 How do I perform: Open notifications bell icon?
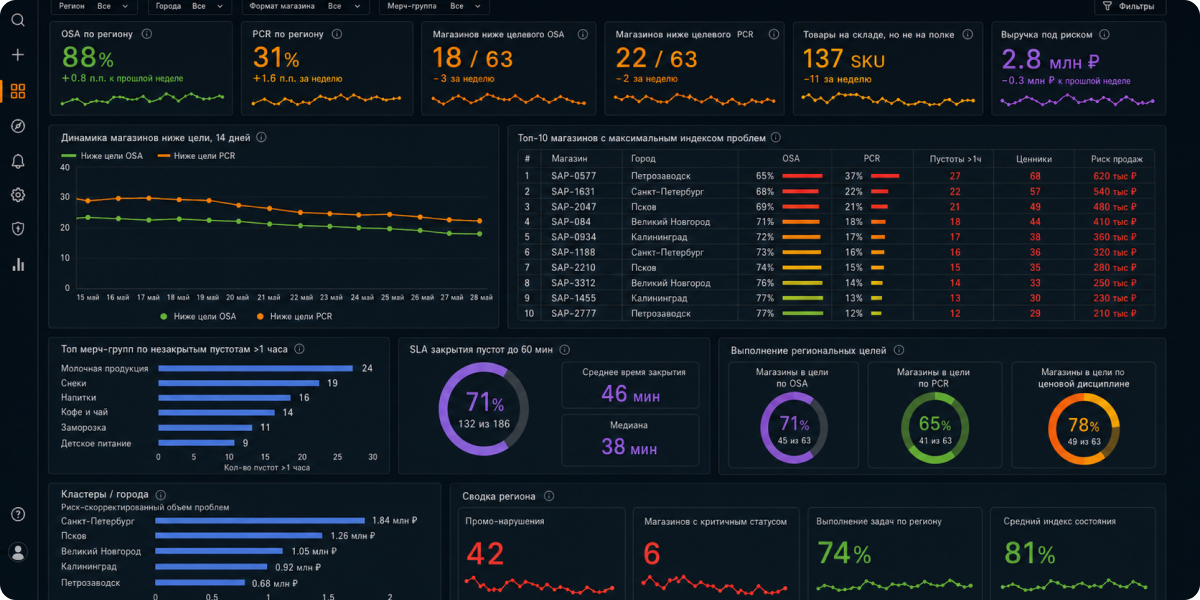[x=17, y=161]
